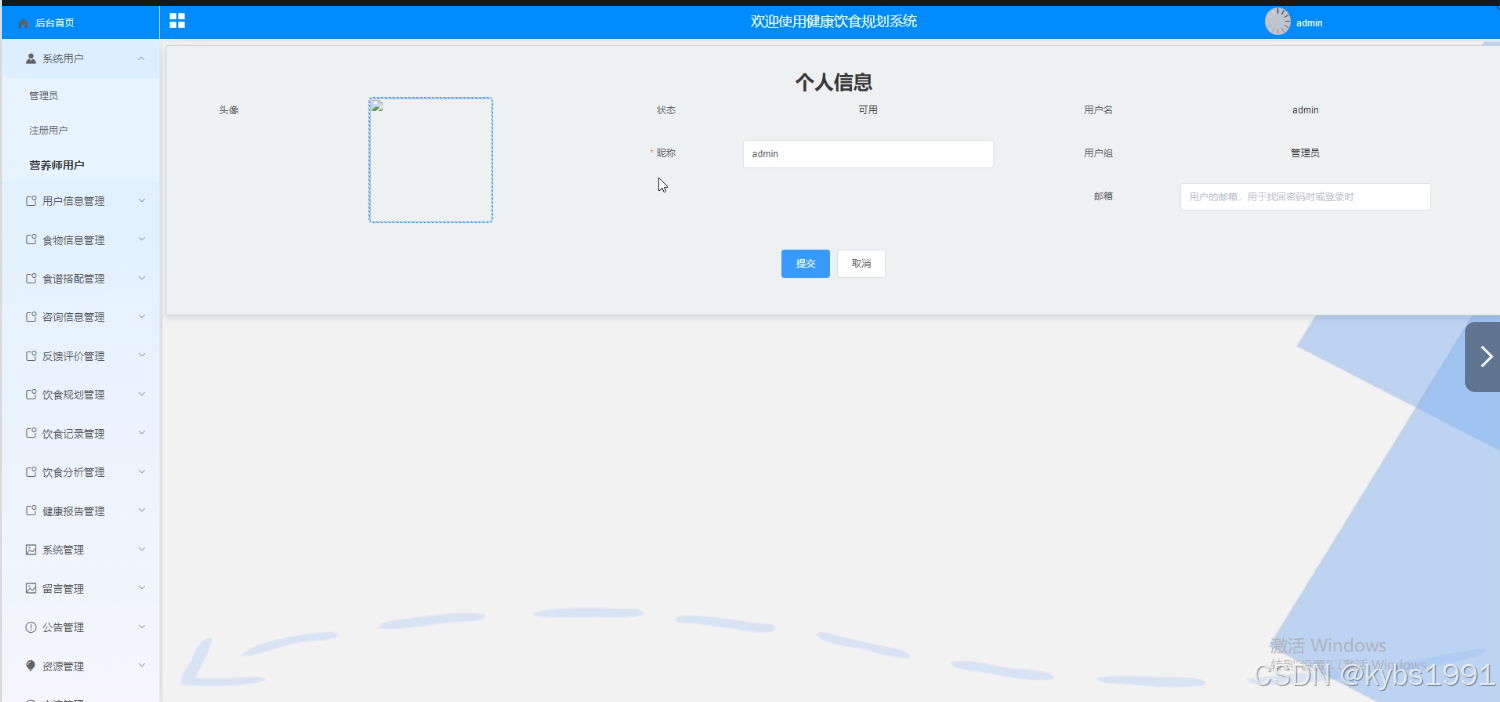
Task: Expand 咨询信息管理 using its chevron
Action: (141, 317)
